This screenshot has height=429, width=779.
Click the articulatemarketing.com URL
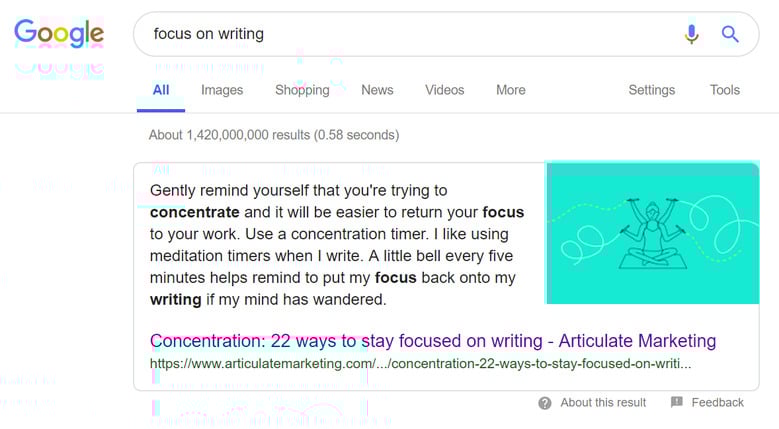[x=420, y=363]
